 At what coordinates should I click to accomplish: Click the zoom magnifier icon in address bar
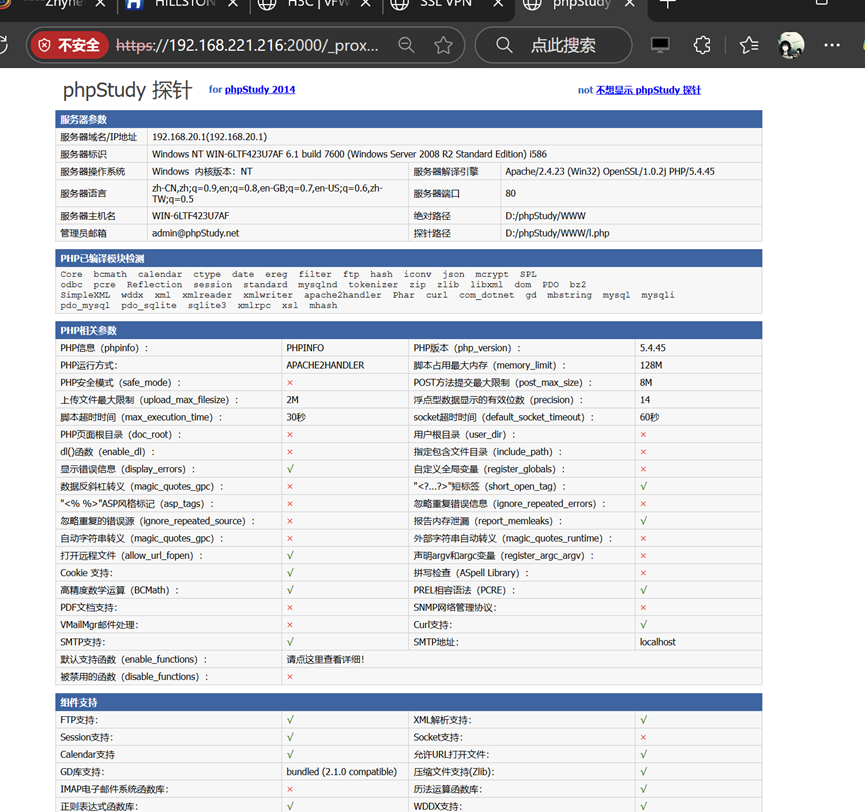(407, 45)
